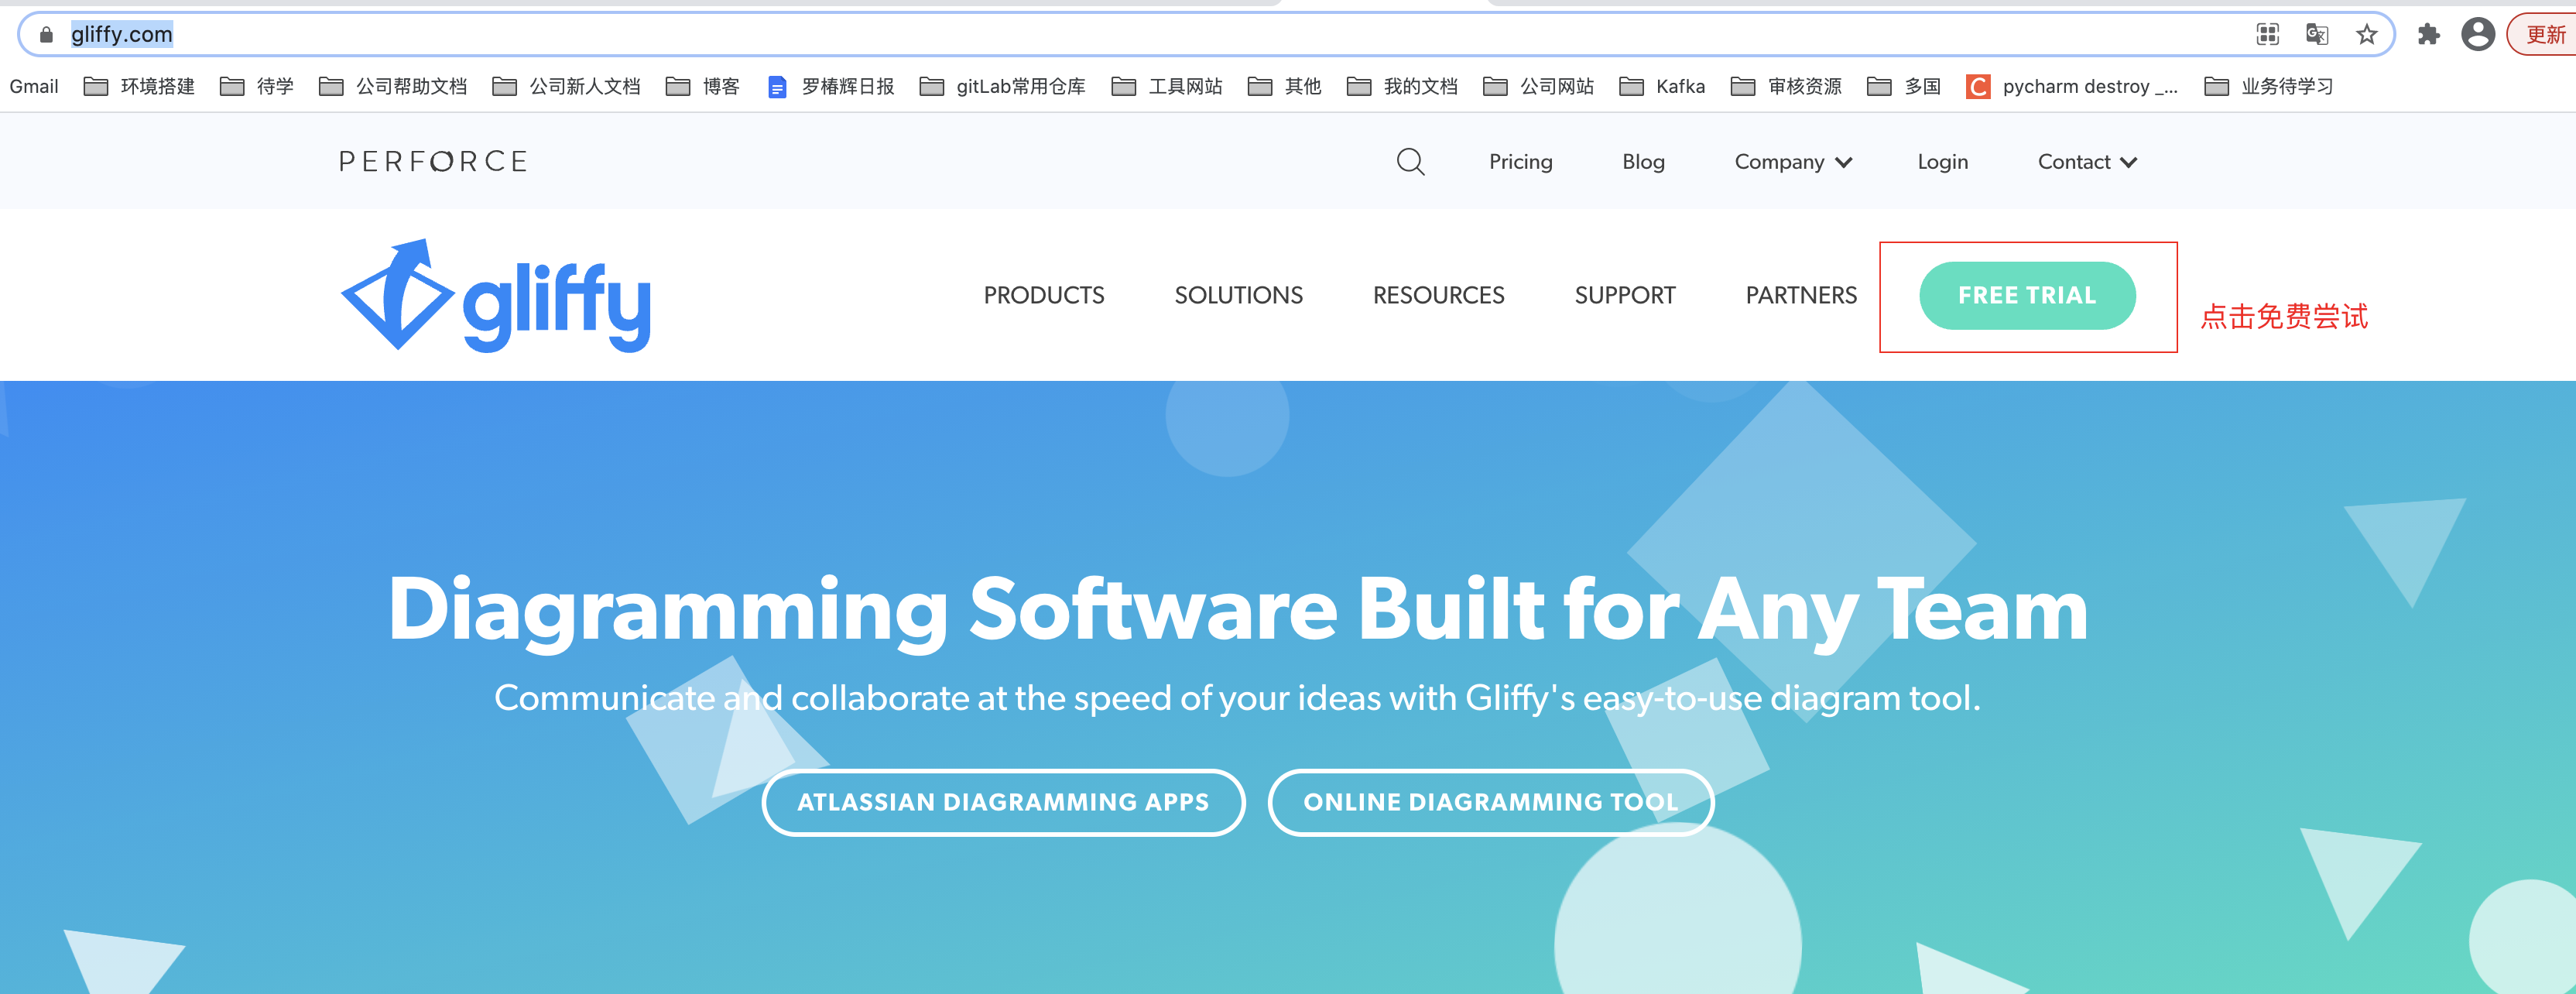Open the pycharm destroy bookmark

pyautogui.click(x=2072, y=87)
